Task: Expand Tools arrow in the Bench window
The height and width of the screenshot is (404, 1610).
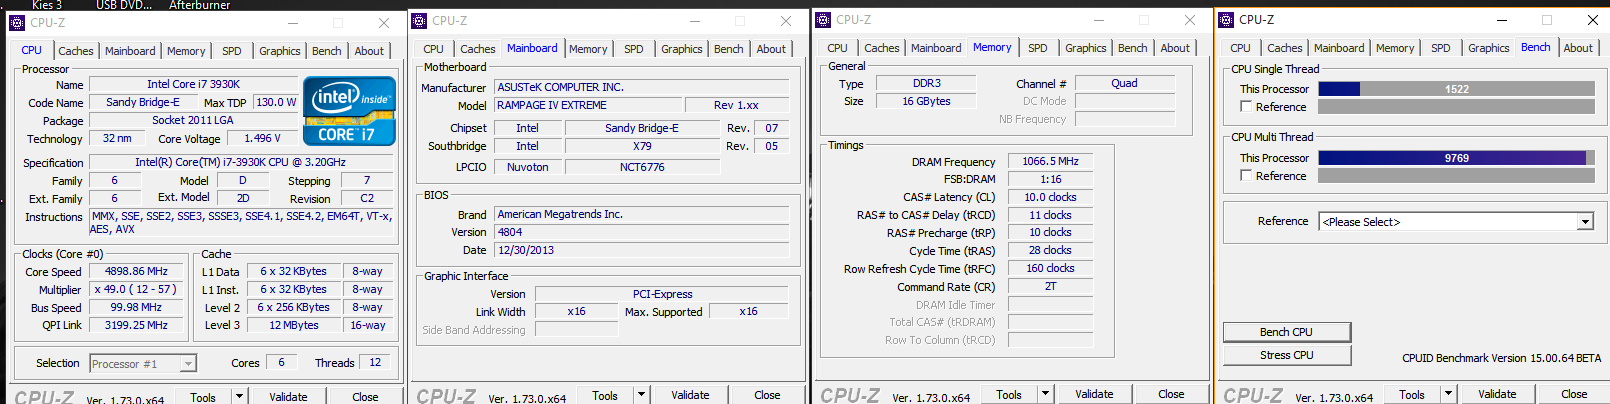Action: pos(1448,394)
